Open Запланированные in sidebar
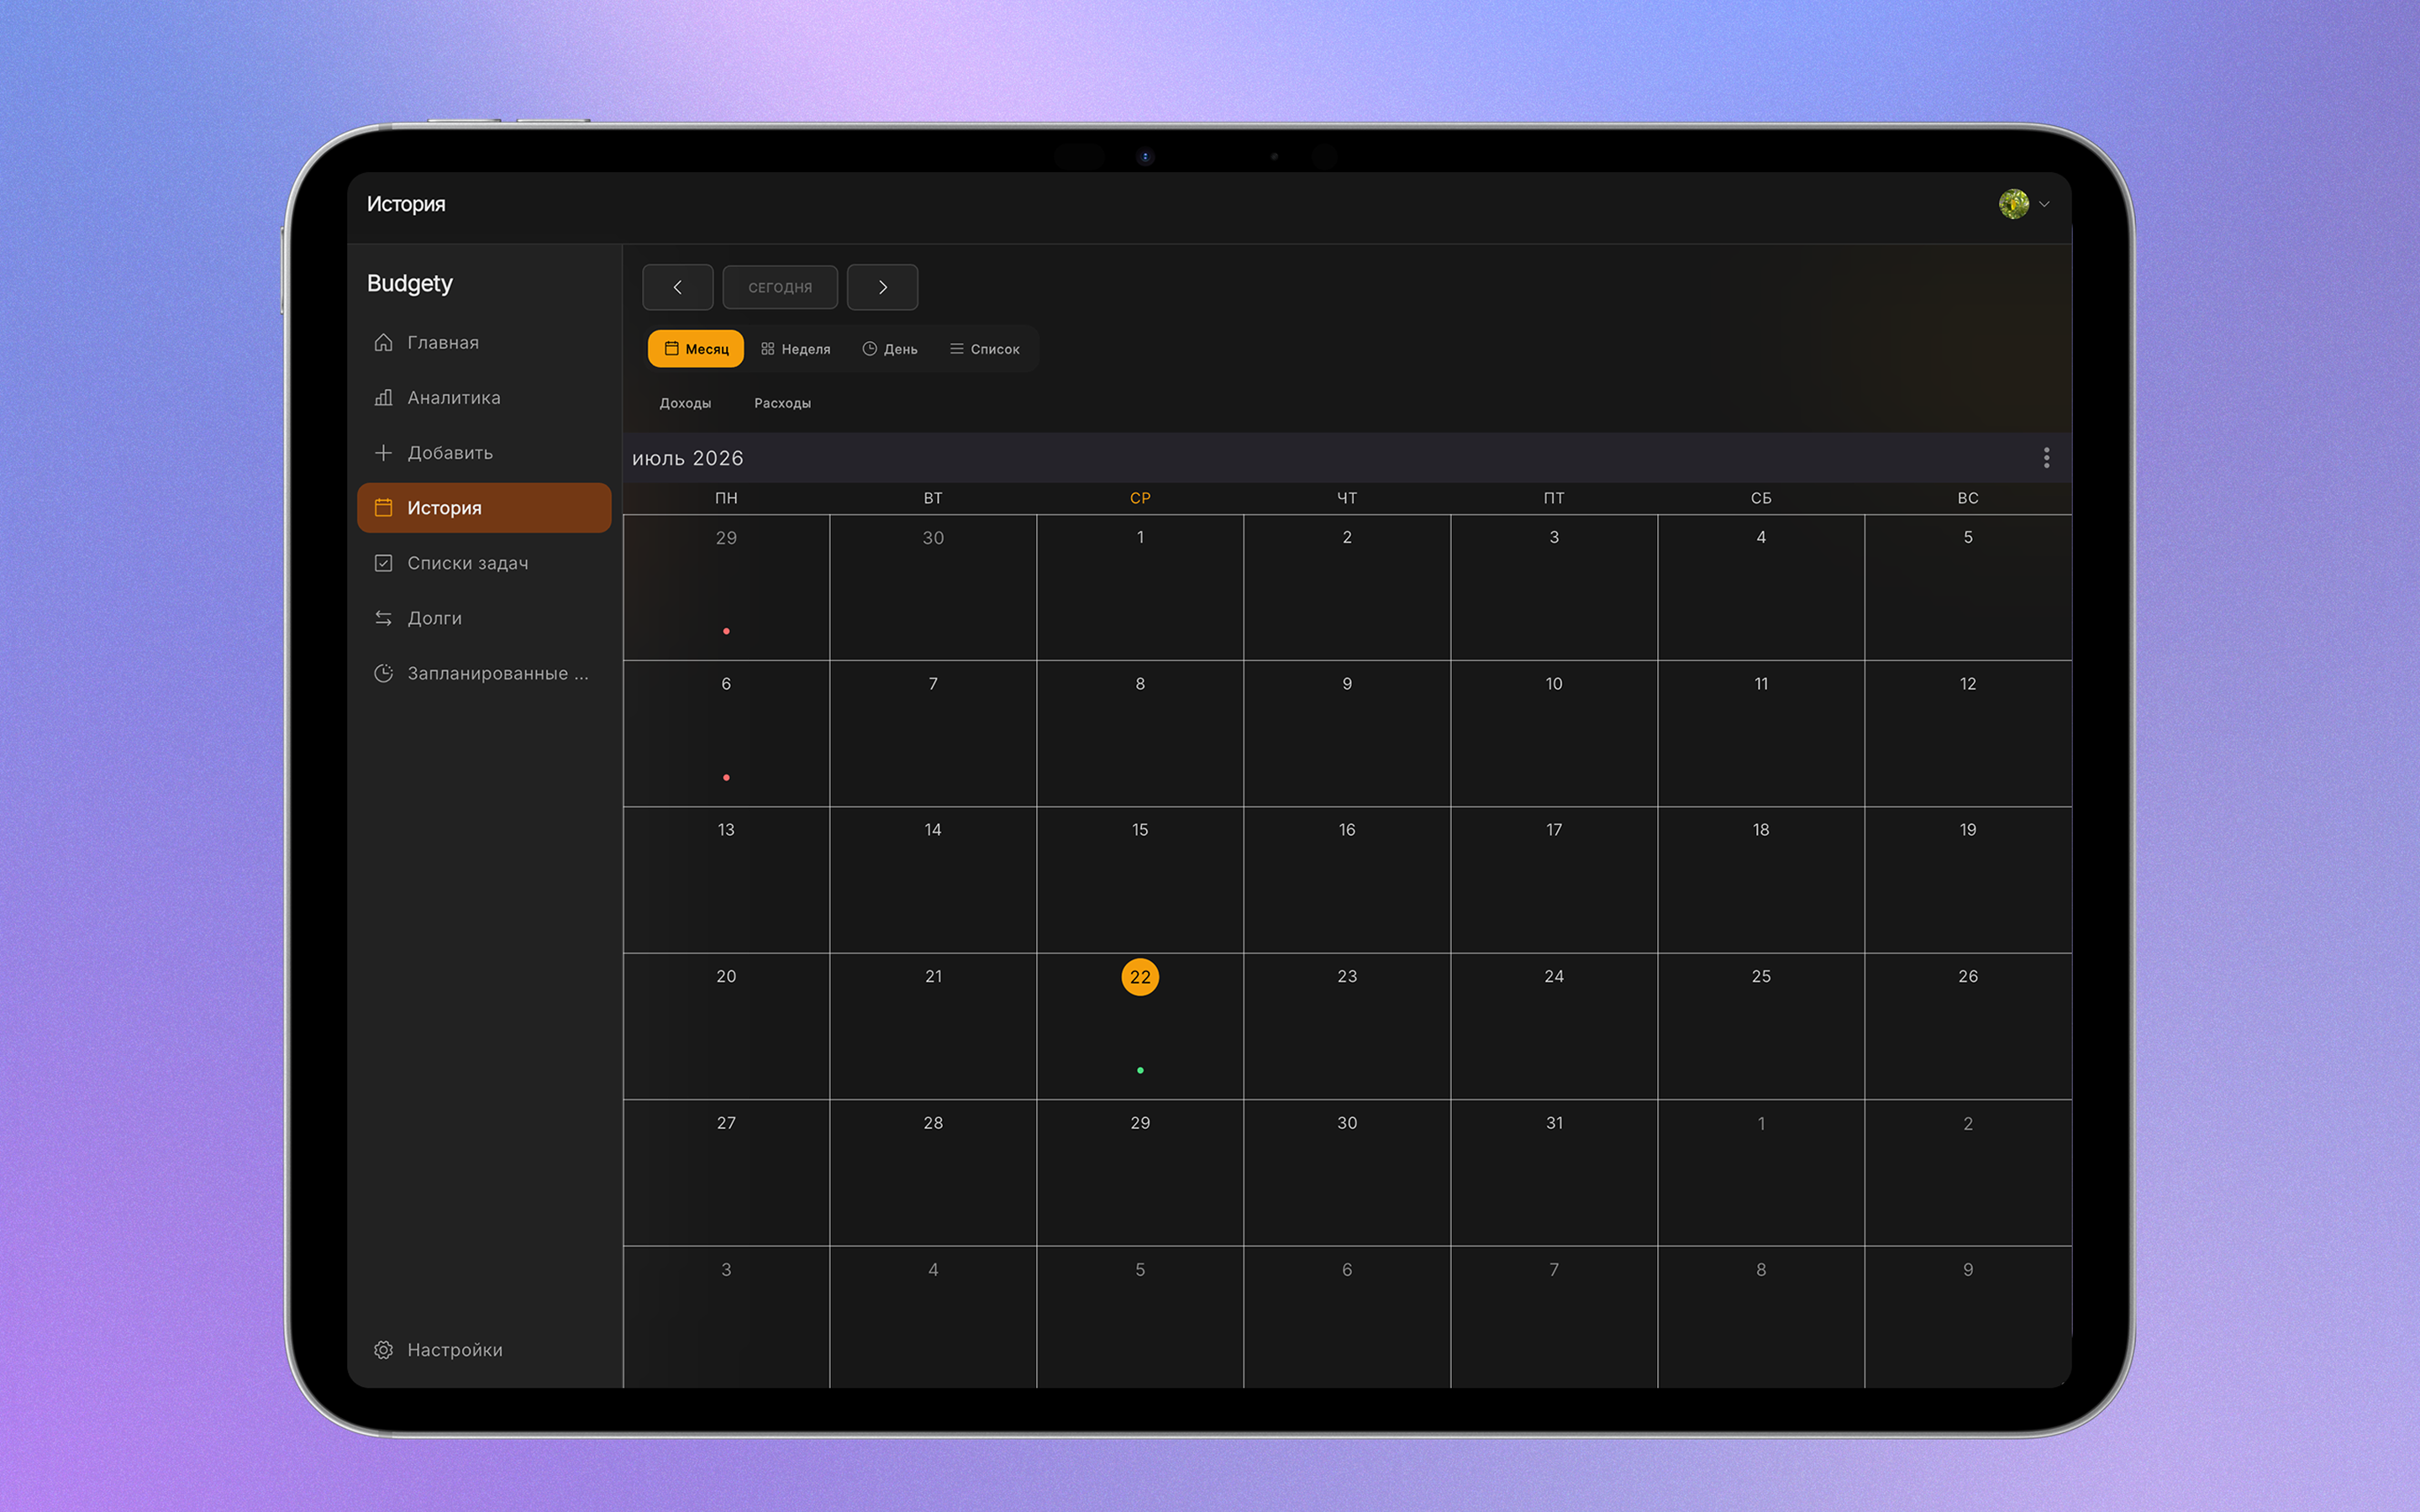Image resolution: width=2420 pixels, height=1512 pixels. tap(484, 672)
